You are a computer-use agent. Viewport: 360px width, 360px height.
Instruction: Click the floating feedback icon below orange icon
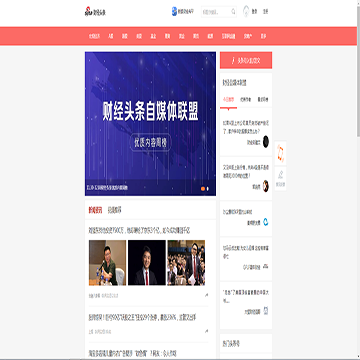(280, 178)
